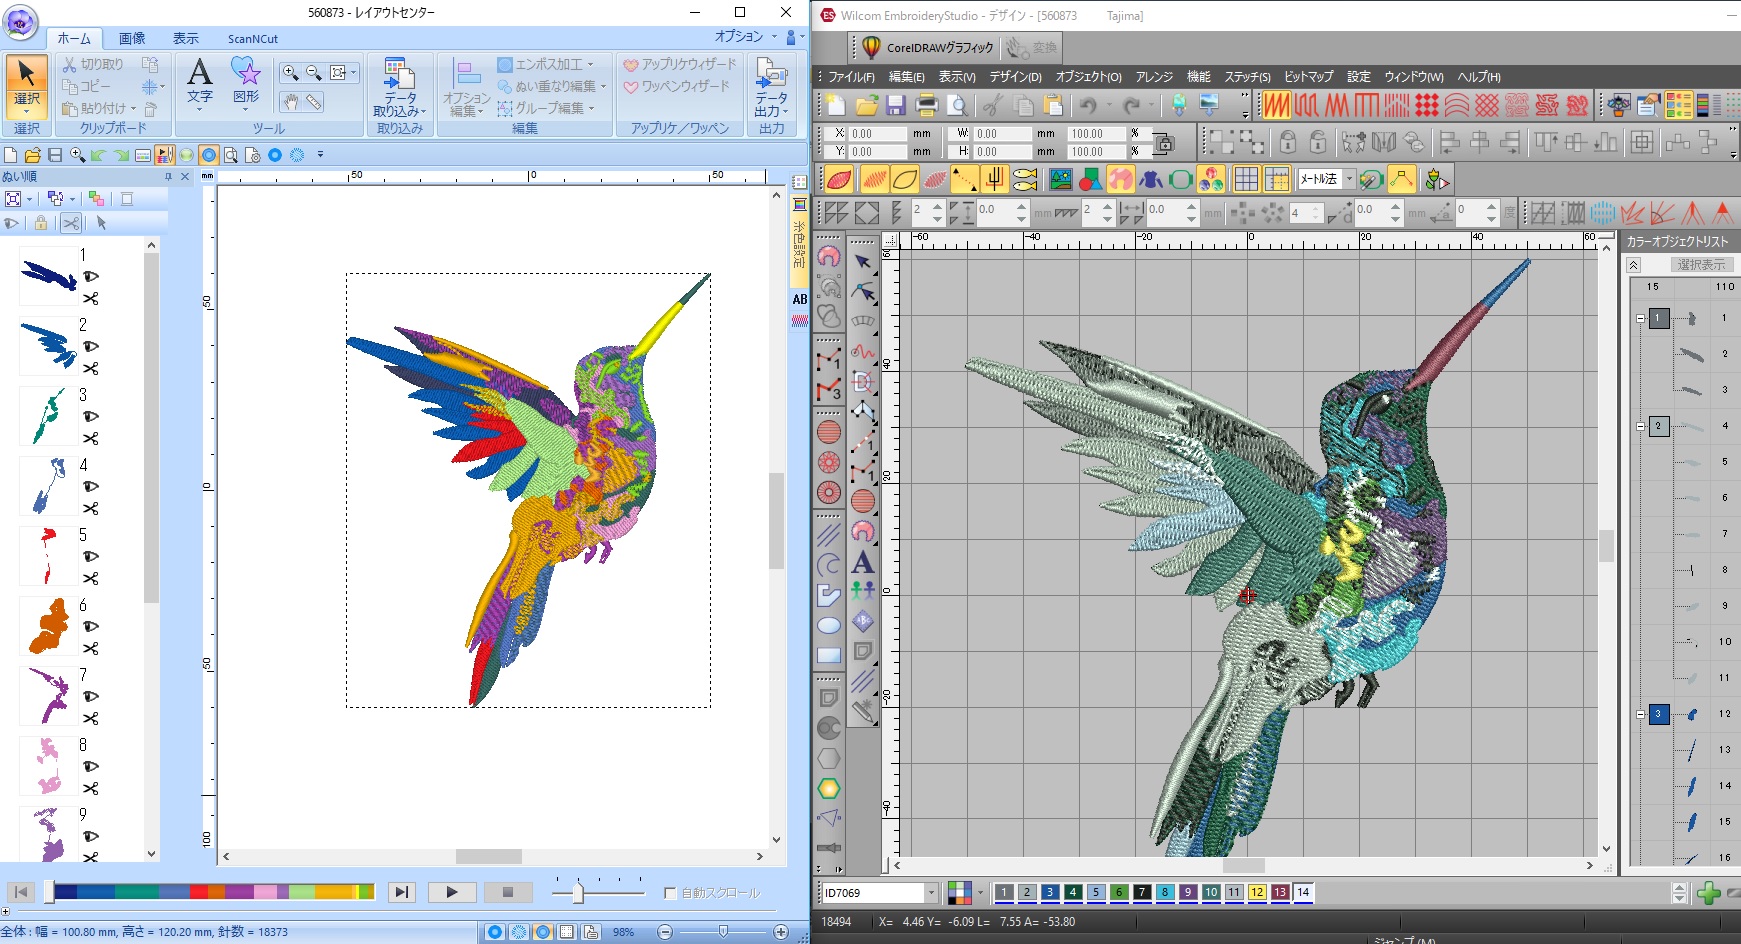Select color swatch 8 in Wilcom palette

pyautogui.click(x=1165, y=892)
